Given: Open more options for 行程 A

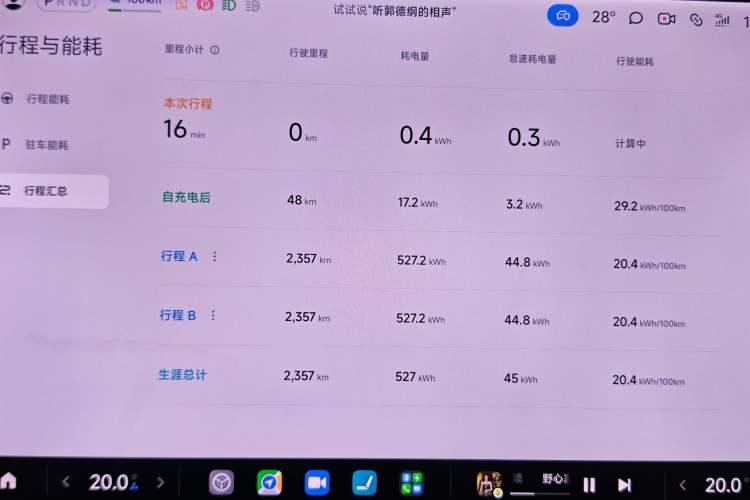Looking at the screenshot, I should (x=214, y=256).
